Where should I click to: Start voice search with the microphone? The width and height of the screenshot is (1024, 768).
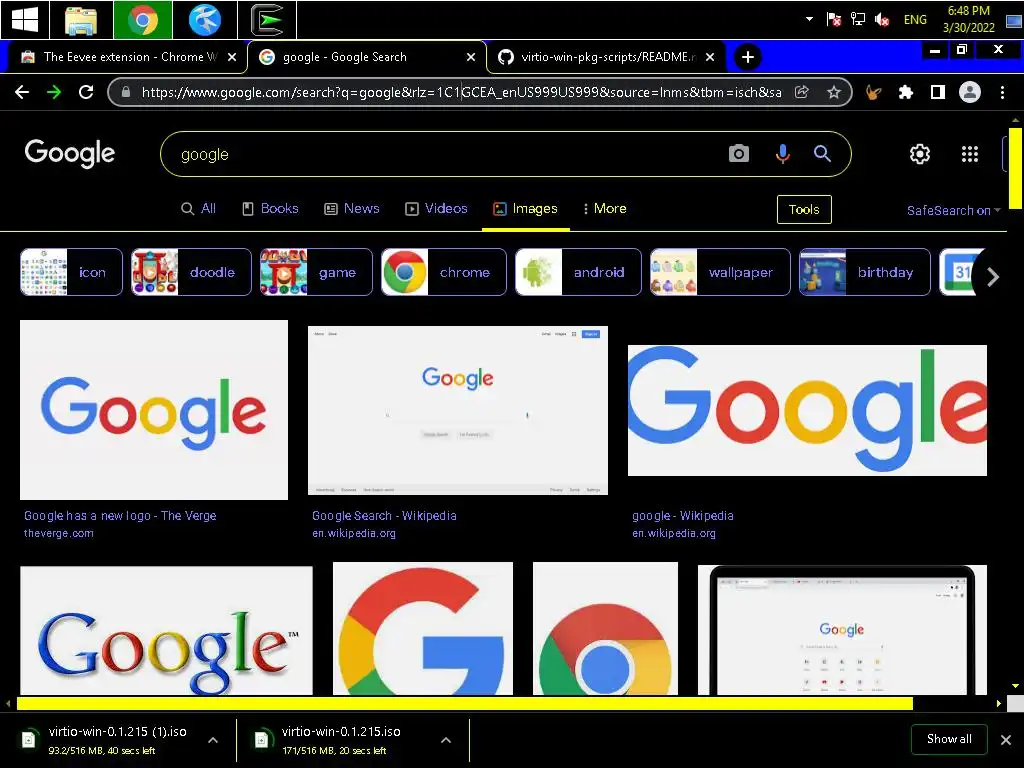pos(782,153)
